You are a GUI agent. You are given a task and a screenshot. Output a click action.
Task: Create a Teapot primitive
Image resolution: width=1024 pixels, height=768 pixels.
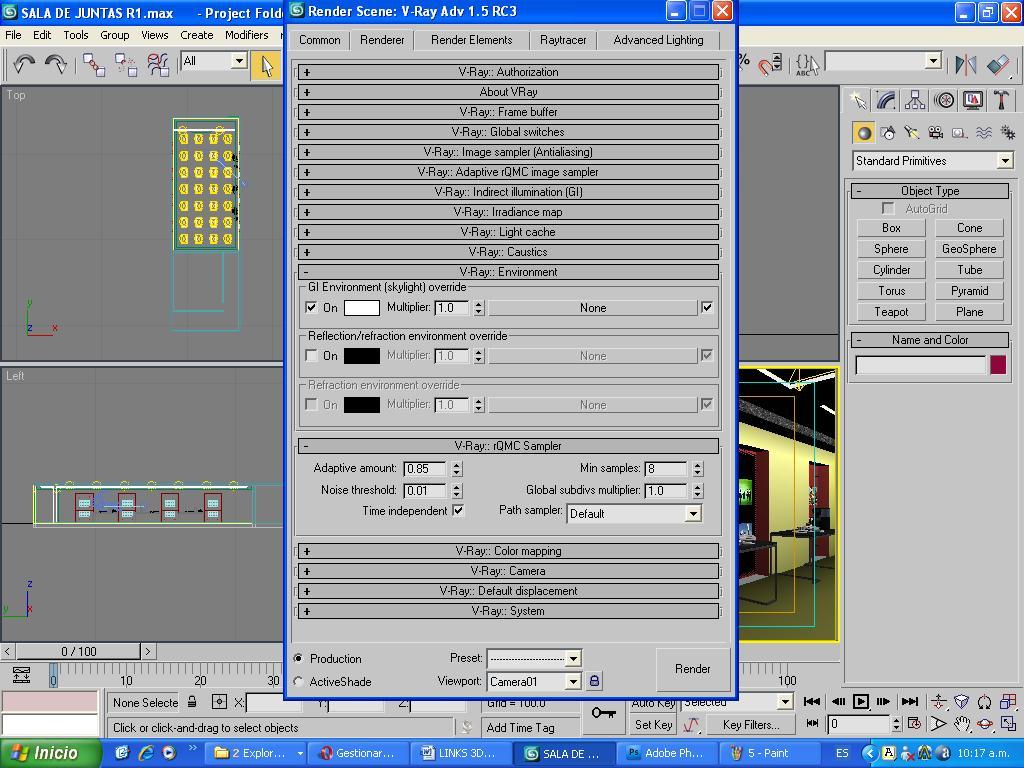point(891,312)
